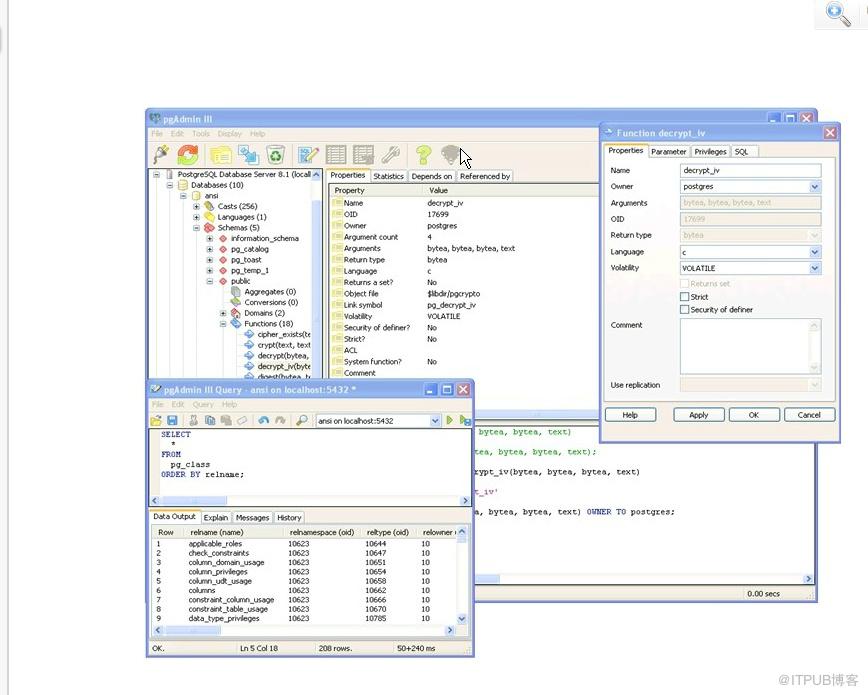Click the plug connection icon in pgAdmin toolbar
The image size is (868, 695).
point(161,154)
